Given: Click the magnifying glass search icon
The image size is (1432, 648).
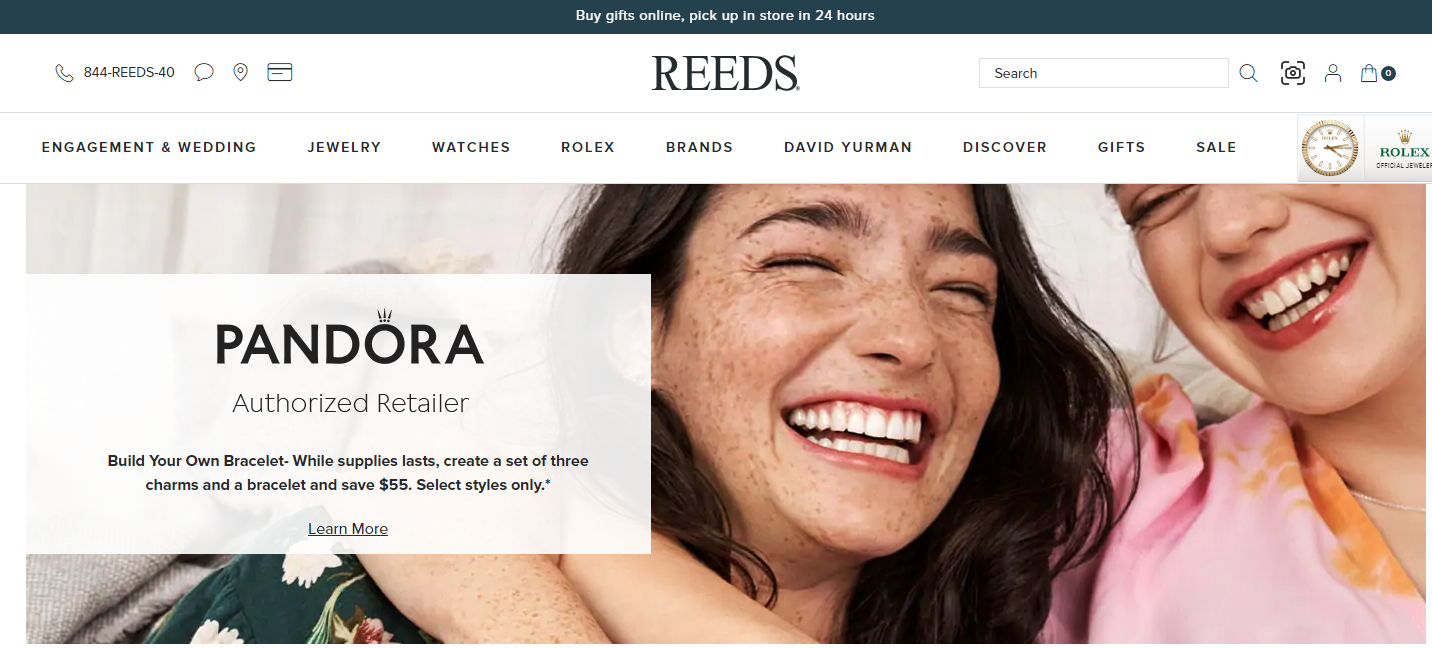Looking at the screenshot, I should pos(1248,73).
